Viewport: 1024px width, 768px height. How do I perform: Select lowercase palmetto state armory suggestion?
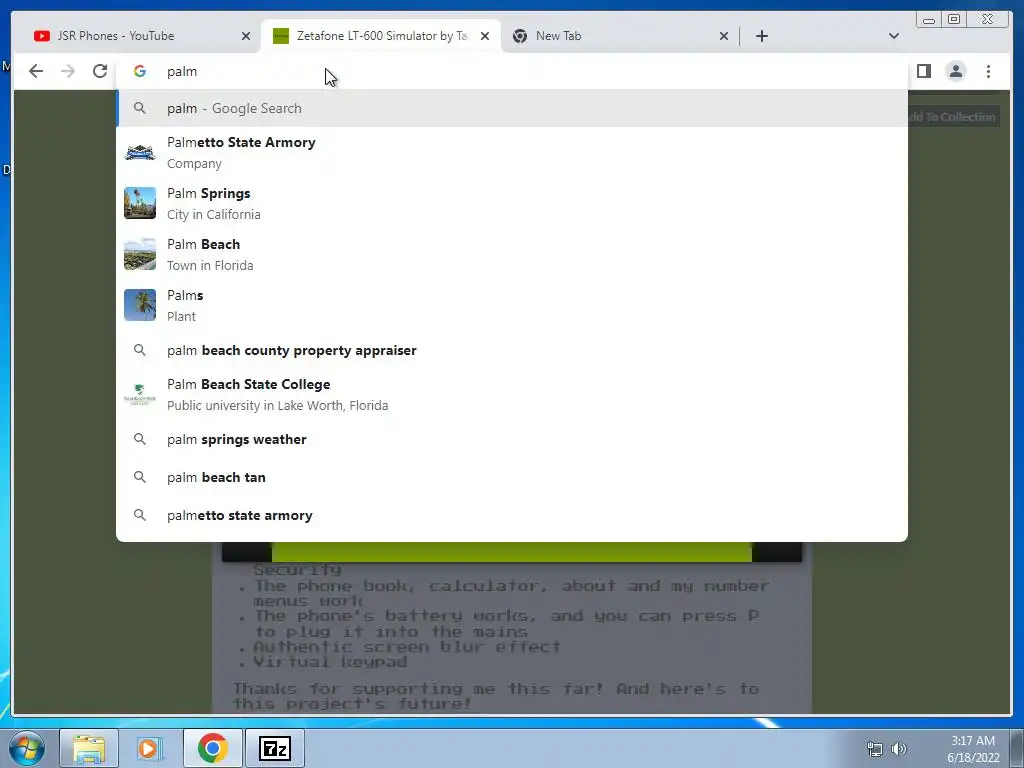(512, 515)
